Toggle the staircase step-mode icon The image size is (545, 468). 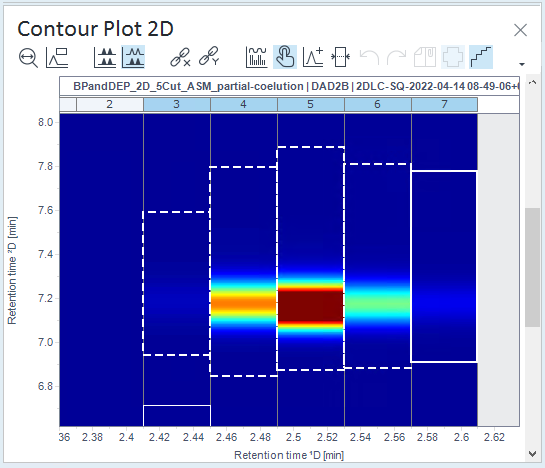click(x=481, y=57)
